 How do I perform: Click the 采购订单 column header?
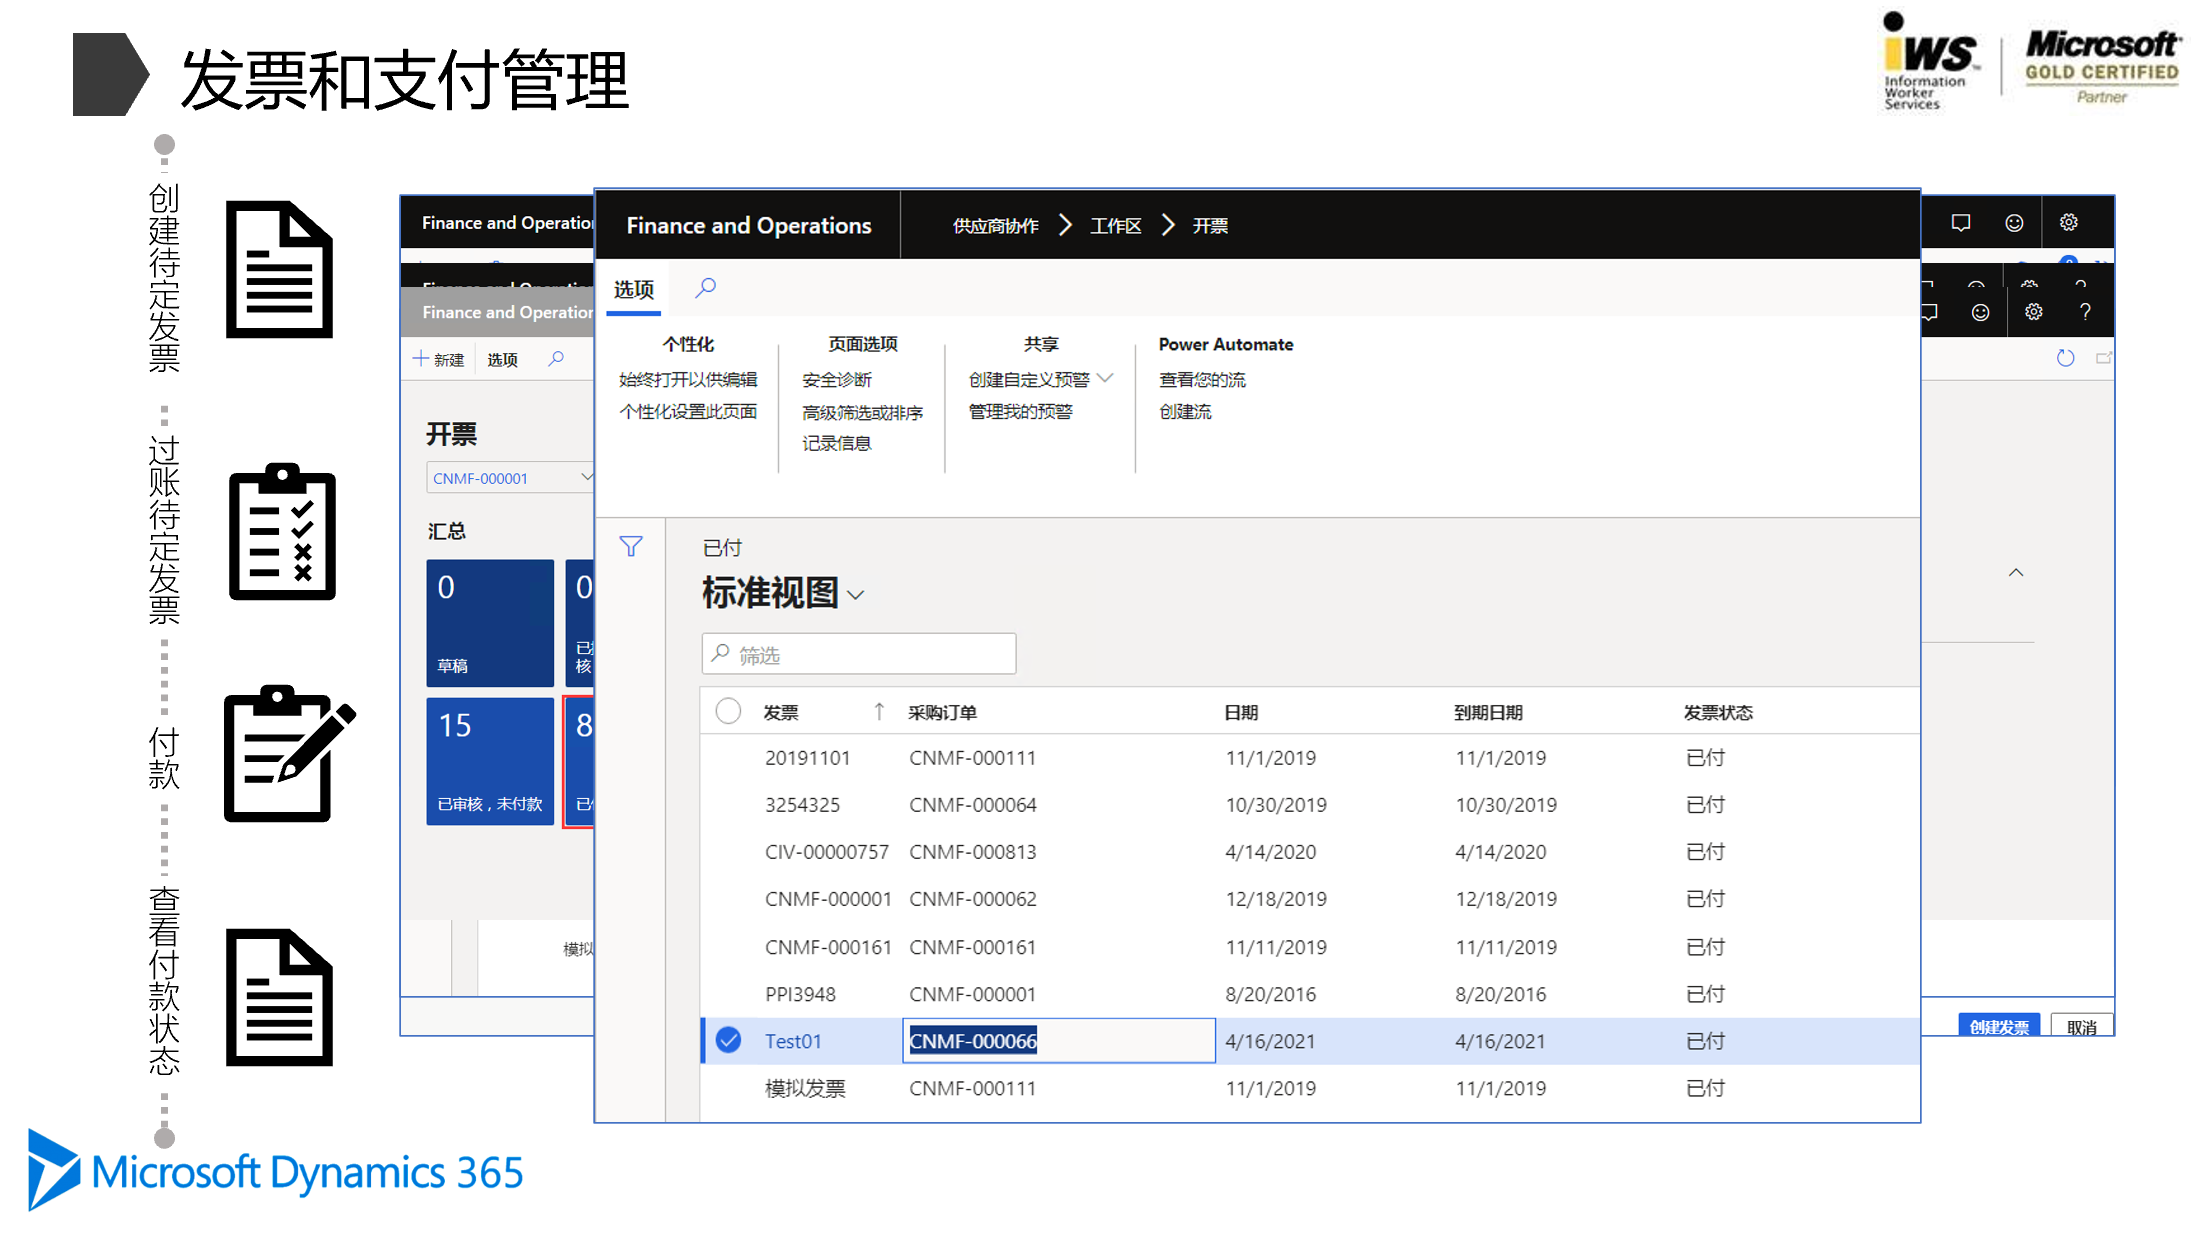click(x=942, y=712)
